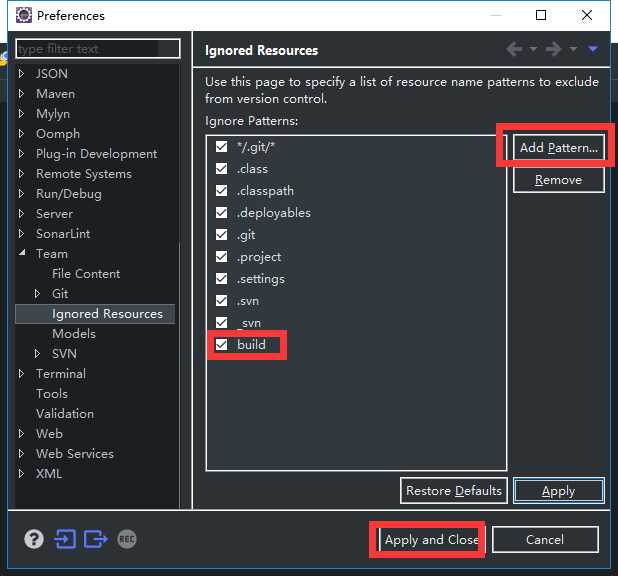The width and height of the screenshot is (618, 576).
Task: Select the build pattern label
Action: (251, 345)
